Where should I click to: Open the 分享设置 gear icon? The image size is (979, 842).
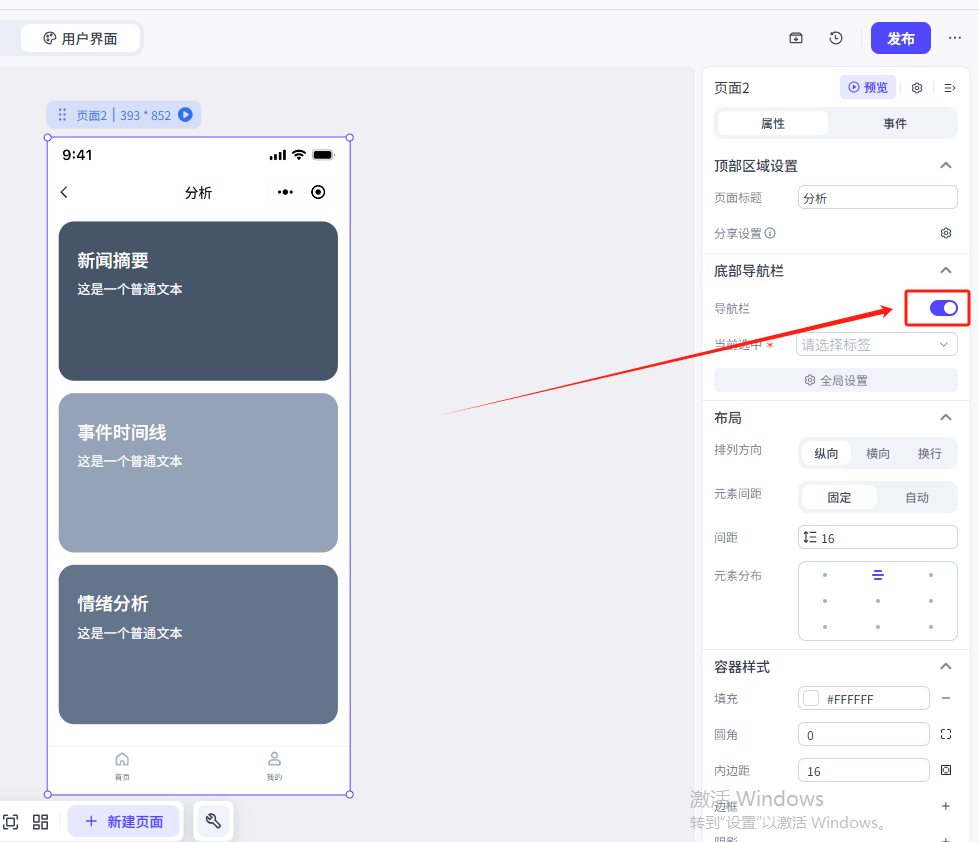pyautogui.click(x=945, y=233)
